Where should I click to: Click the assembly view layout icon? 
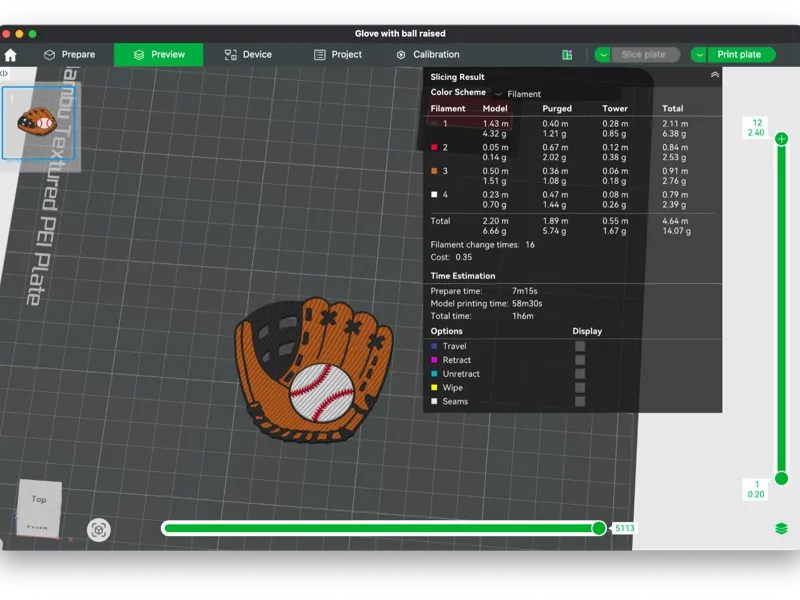(567, 55)
